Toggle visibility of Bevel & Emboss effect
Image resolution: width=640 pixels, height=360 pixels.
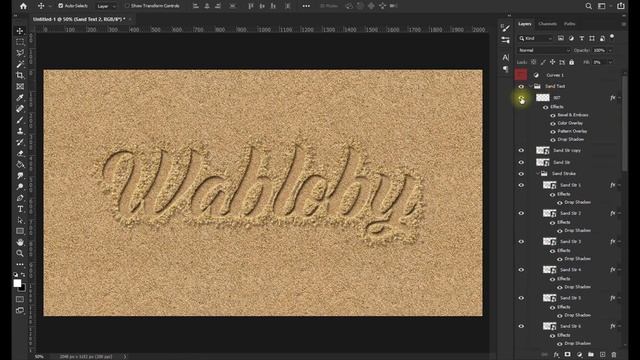553,115
